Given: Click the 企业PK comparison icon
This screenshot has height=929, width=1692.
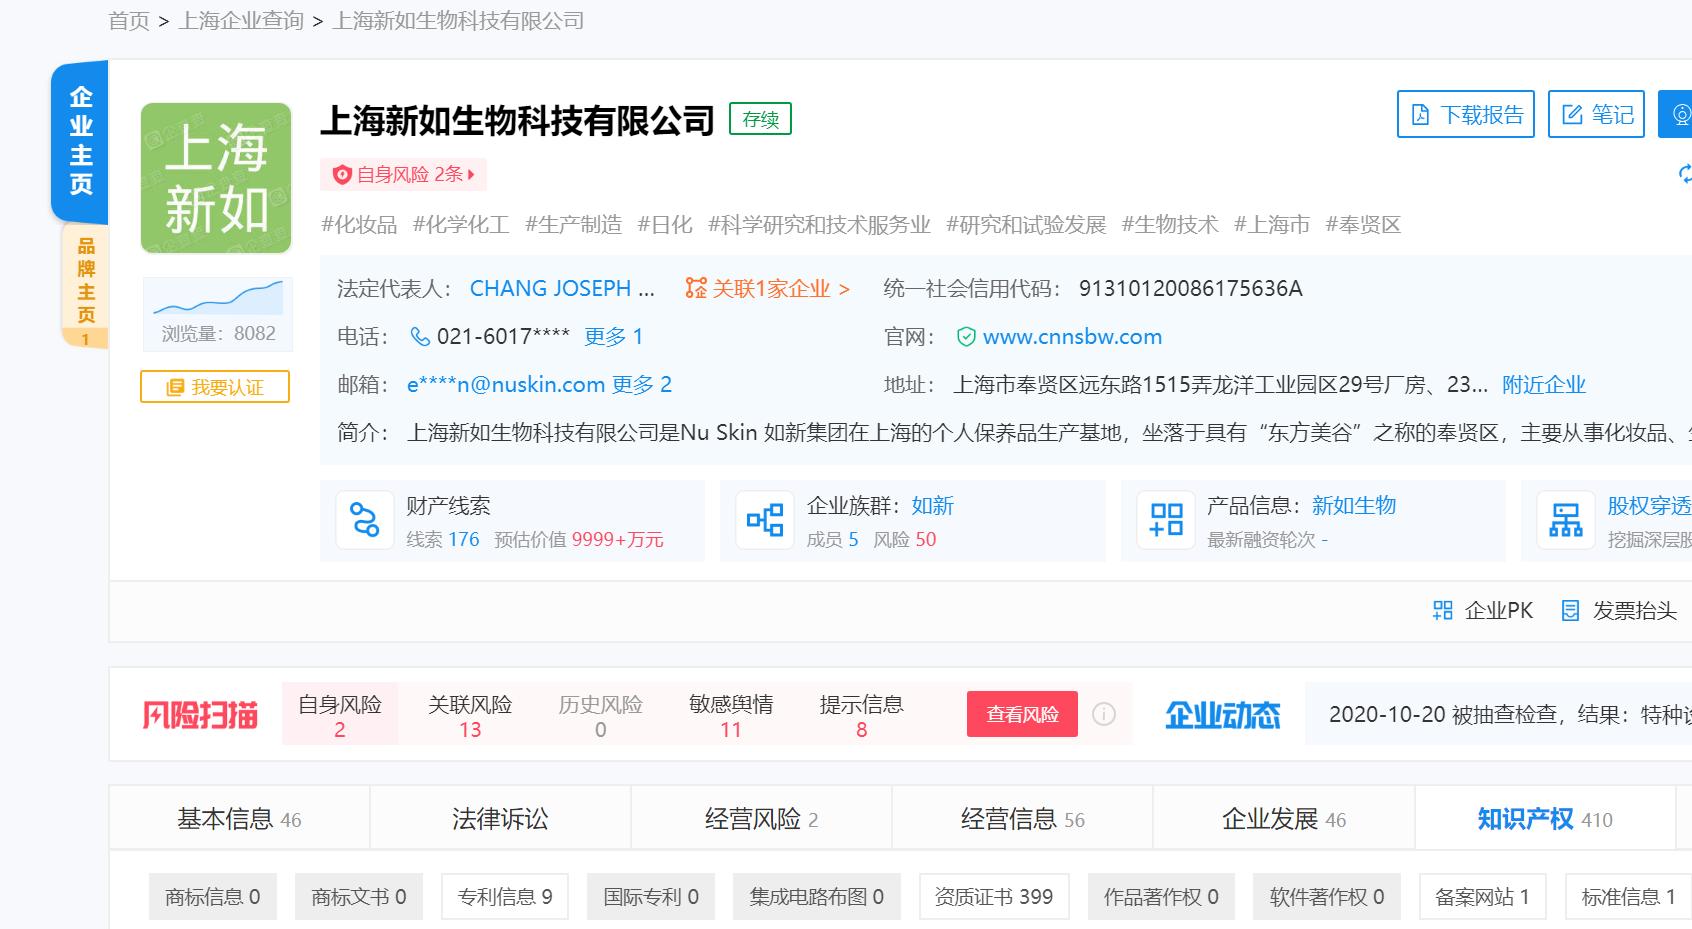Looking at the screenshot, I should pos(1442,610).
